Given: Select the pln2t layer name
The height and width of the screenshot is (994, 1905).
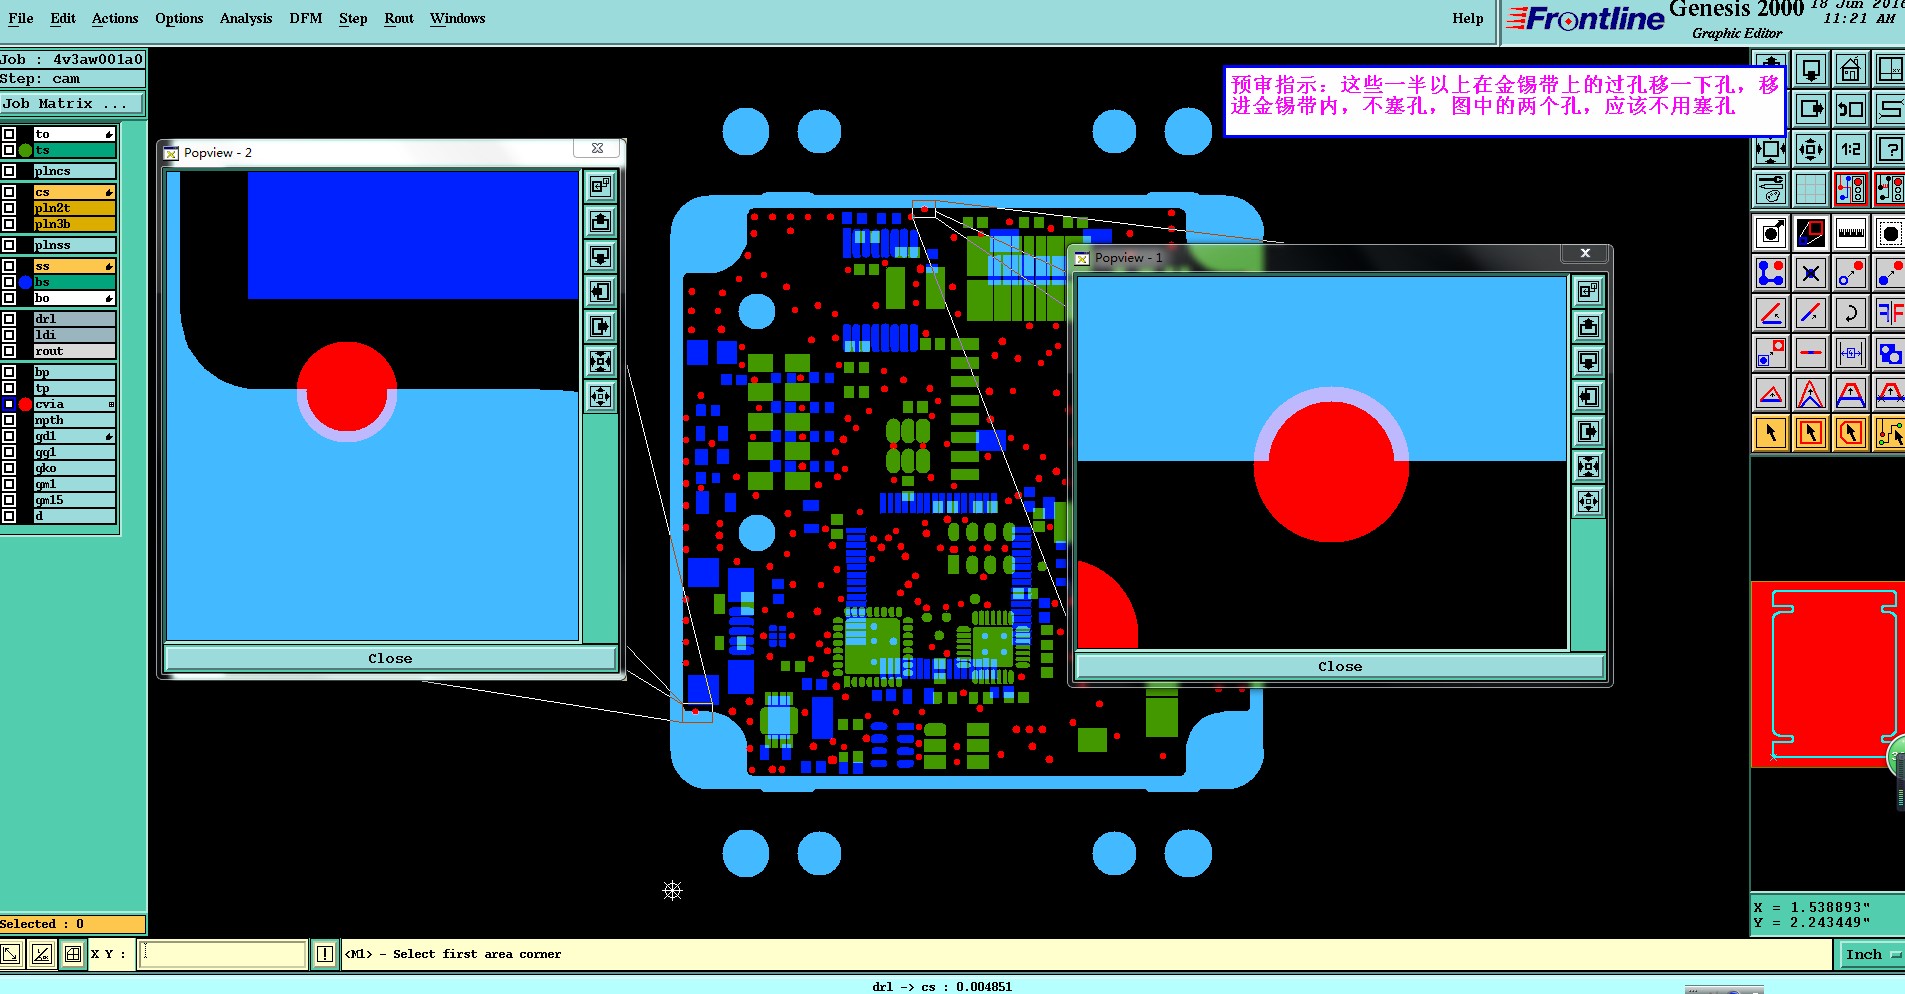Looking at the screenshot, I should pos(75,208).
